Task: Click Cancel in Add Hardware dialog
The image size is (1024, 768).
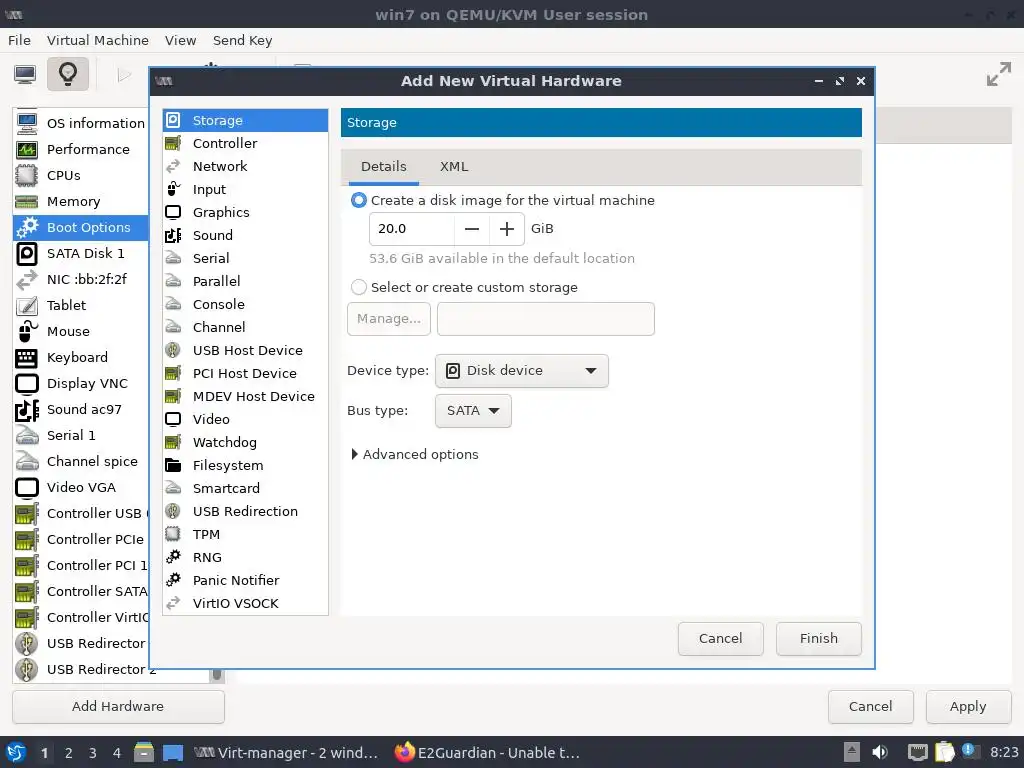Action: click(720, 639)
